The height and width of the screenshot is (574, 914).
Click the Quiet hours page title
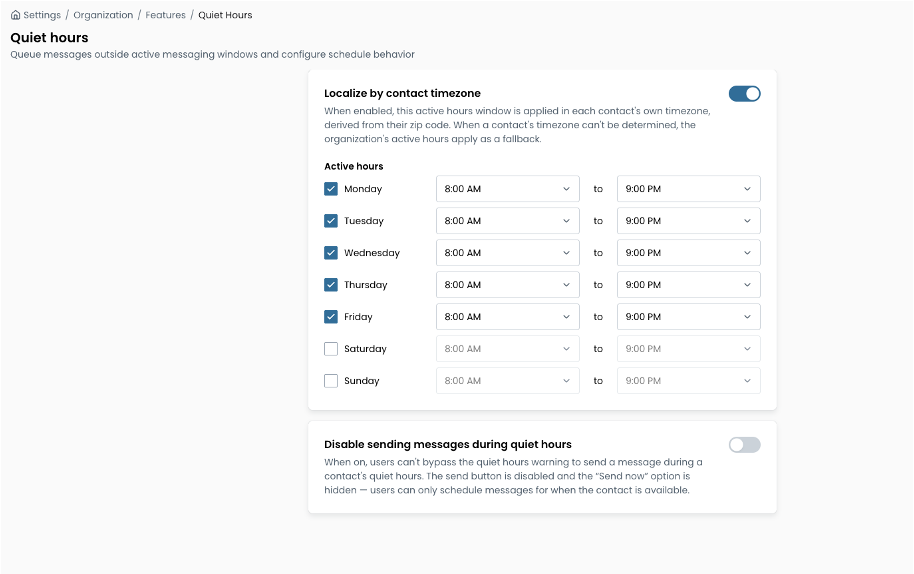pyautogui.click(x=50, y=37)
